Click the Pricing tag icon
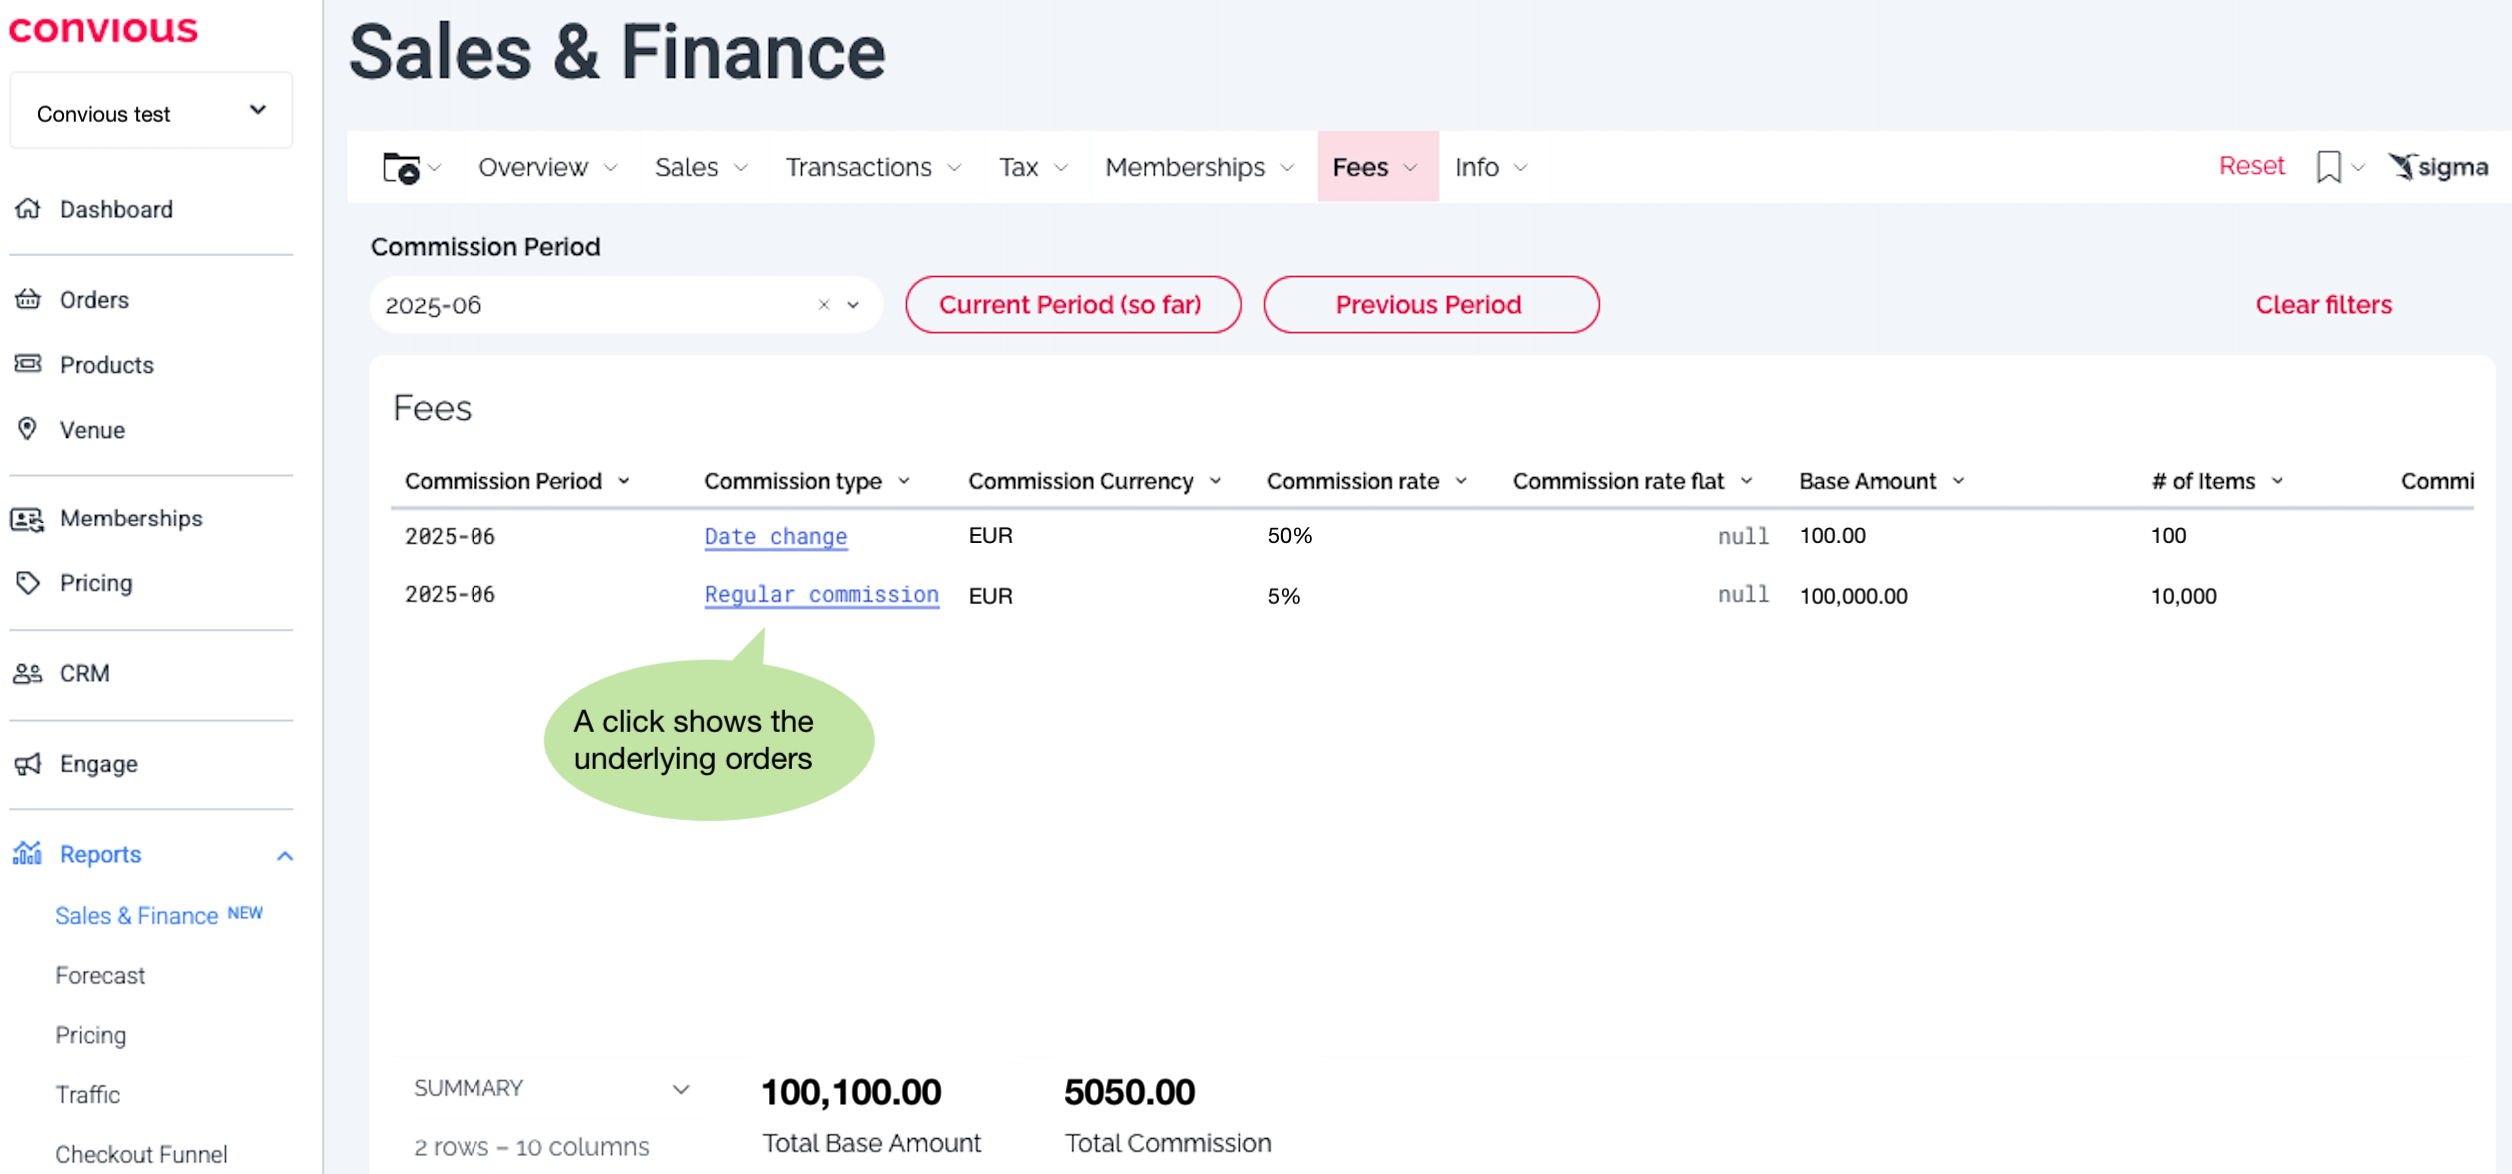2512x1174 pixels. [x=28, y=583]
